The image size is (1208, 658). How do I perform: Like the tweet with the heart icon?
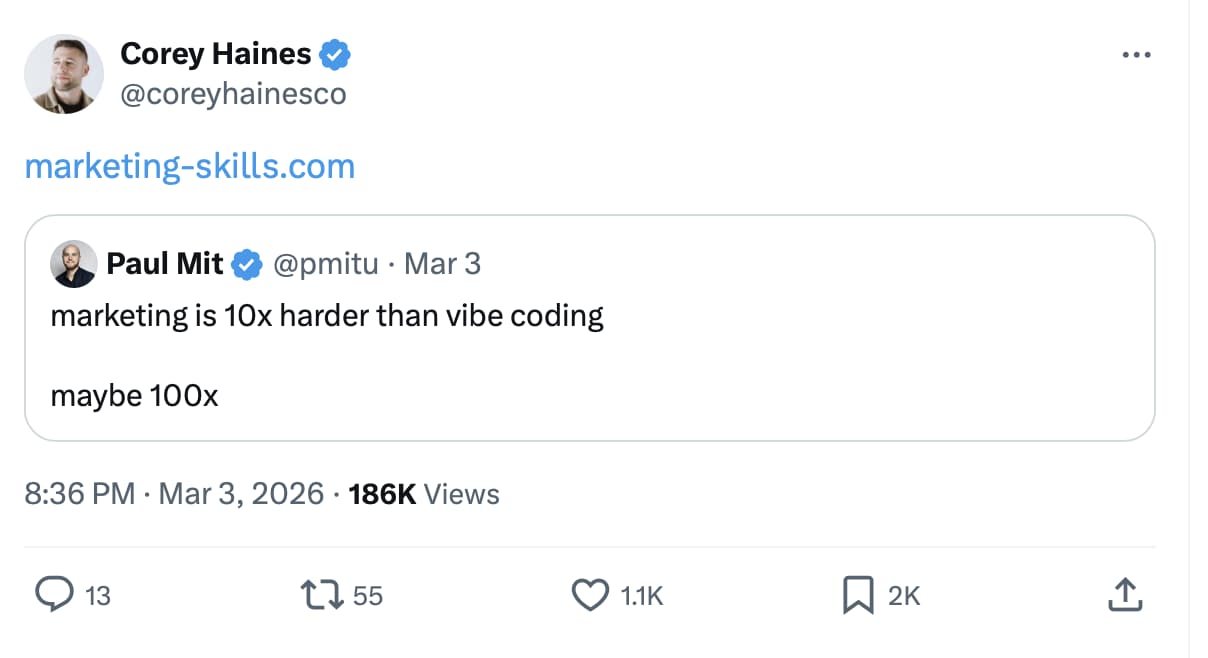pos(592,595)
